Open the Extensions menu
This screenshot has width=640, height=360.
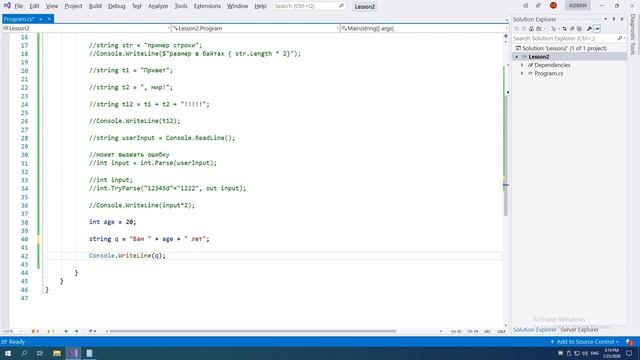point(207,6)
